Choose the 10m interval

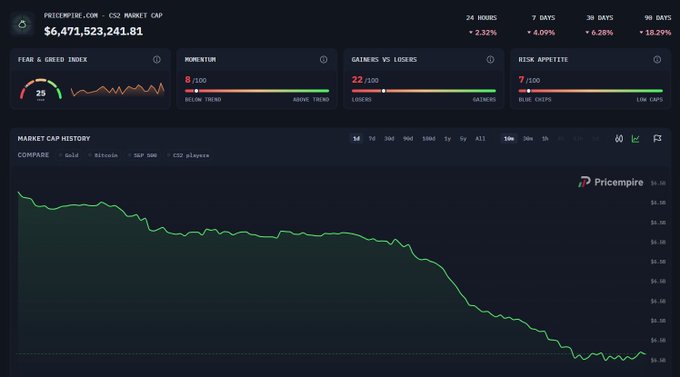[509, 138]
